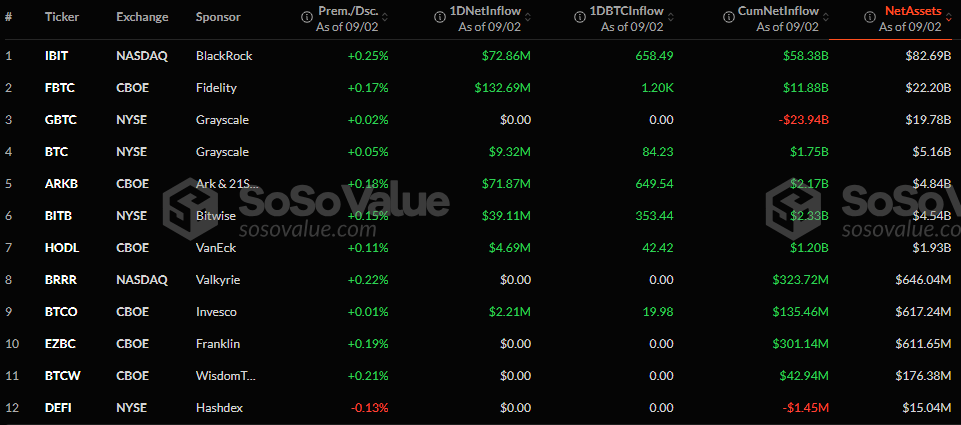Click the # rank column header
Image resolution: width=961 pixels, height=425 pixels.
click(x=9, y=17)
